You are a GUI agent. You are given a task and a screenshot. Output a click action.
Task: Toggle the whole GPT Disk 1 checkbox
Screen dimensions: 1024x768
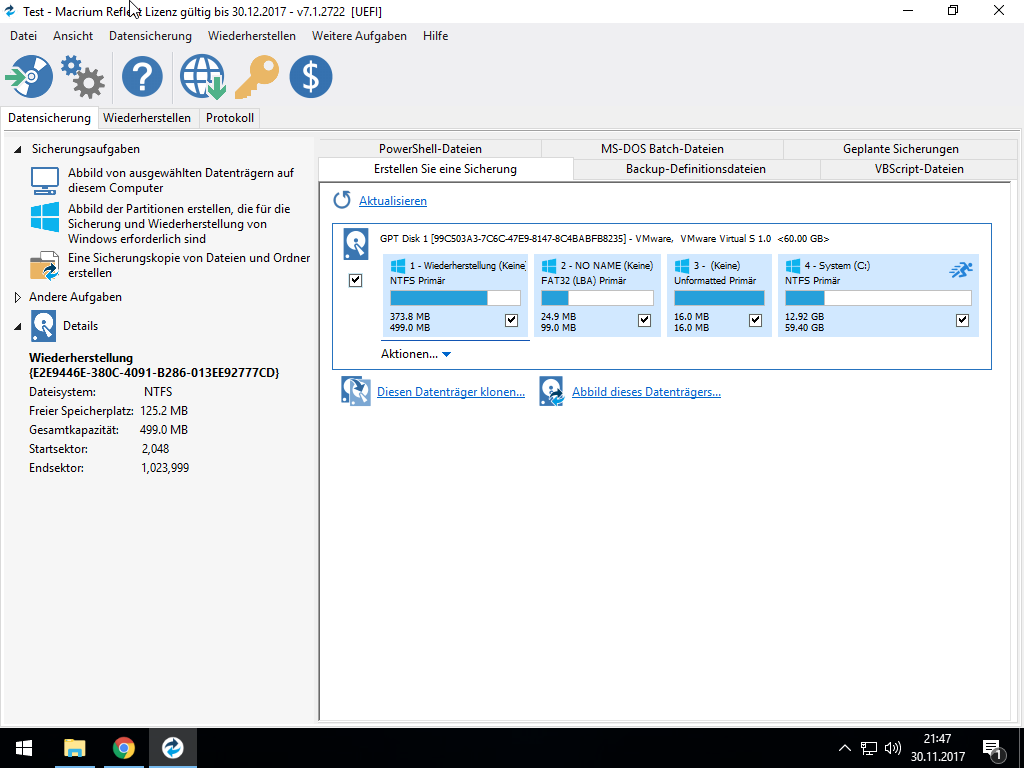(355, 280)
